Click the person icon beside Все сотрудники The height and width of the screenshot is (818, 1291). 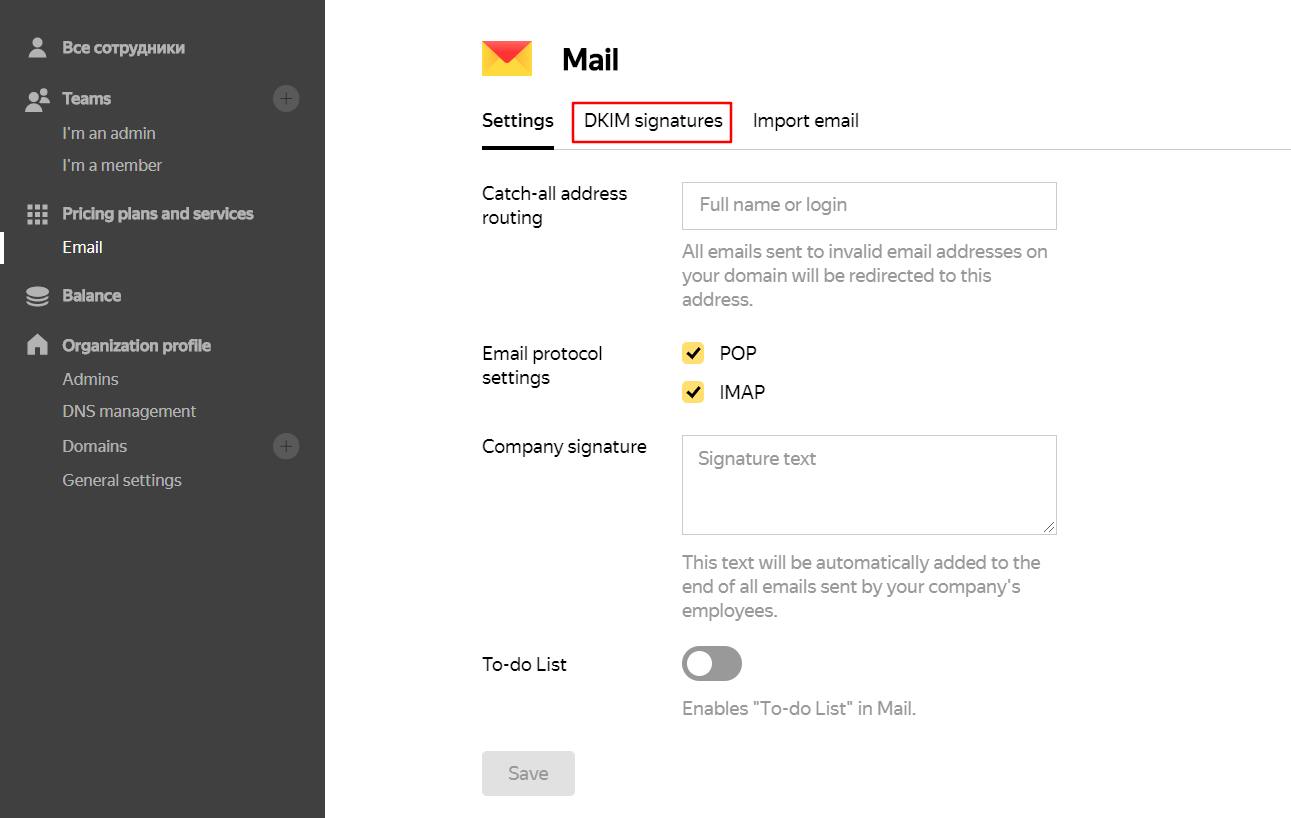(x=37, y=47)
